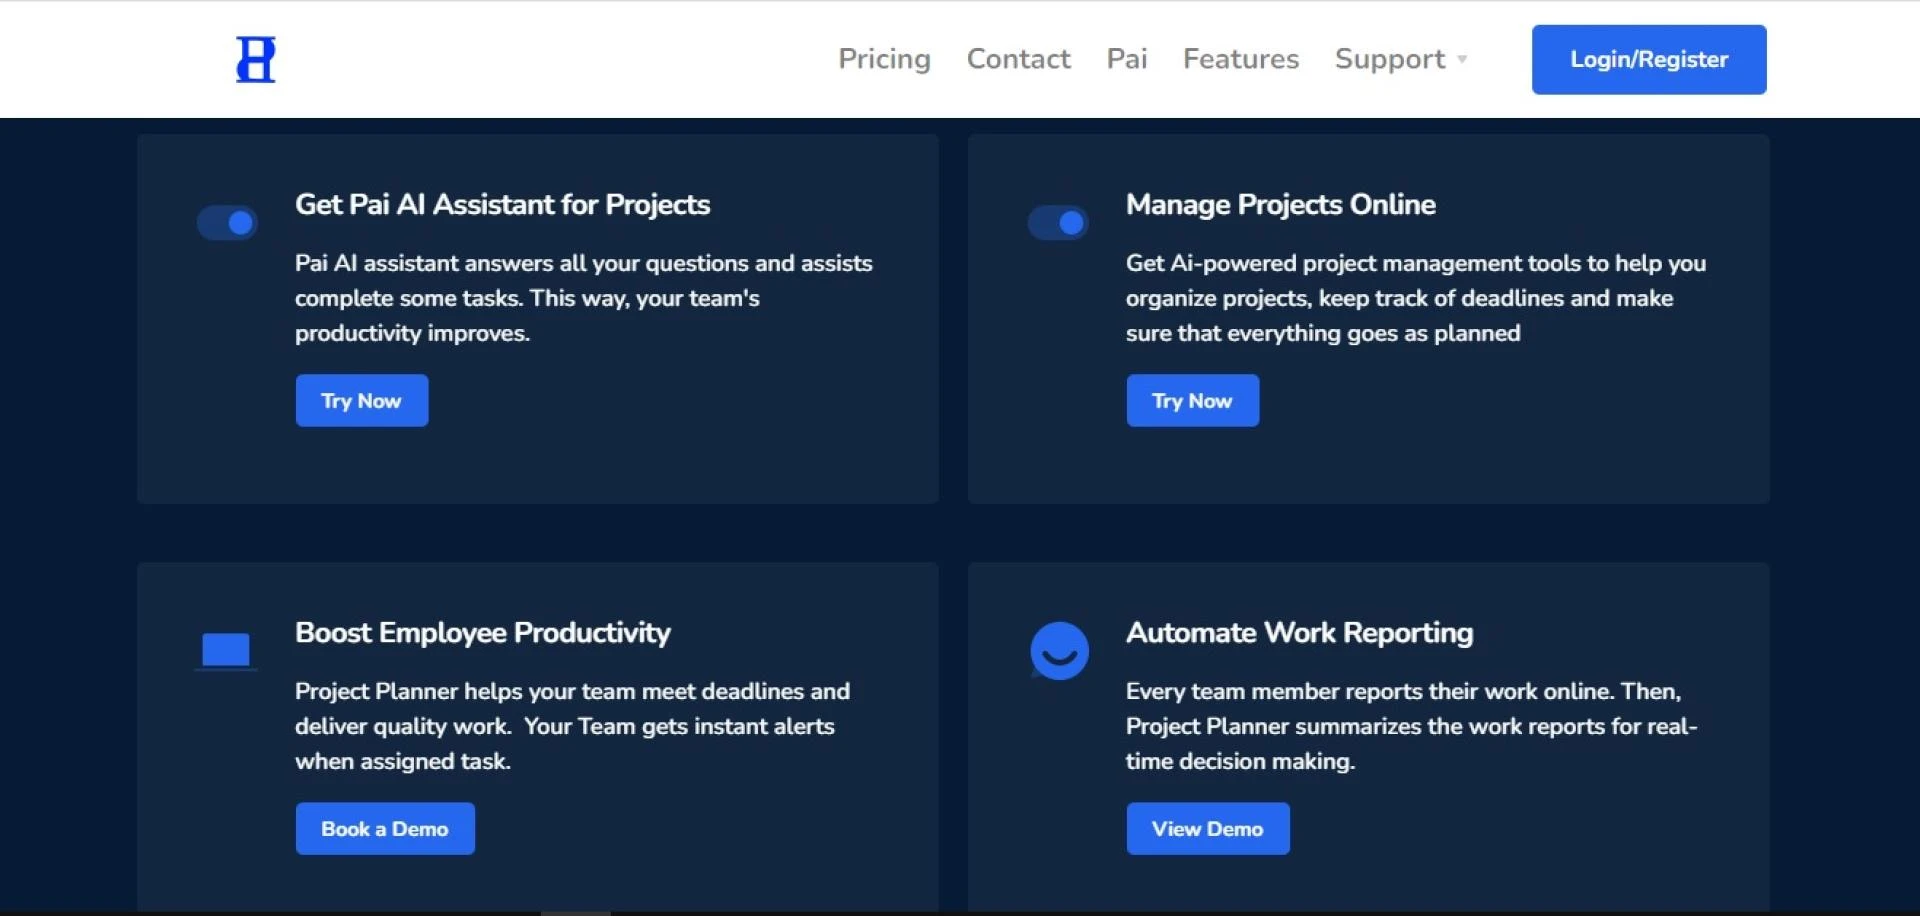Select Pai in the navigation bar
Screen dimensions: 1920x916
tap(1126, 59)
